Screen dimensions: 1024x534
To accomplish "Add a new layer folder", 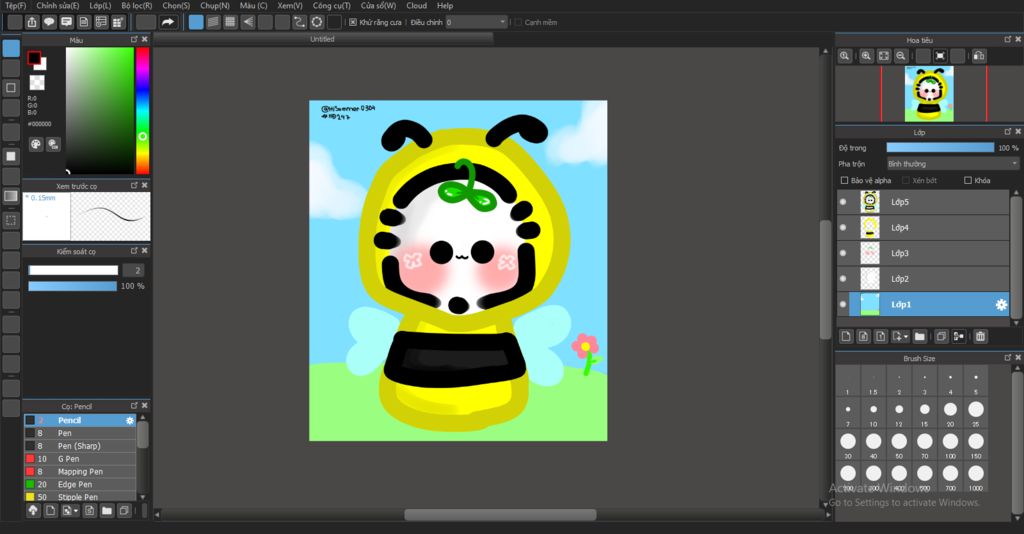I will [919, 336].
